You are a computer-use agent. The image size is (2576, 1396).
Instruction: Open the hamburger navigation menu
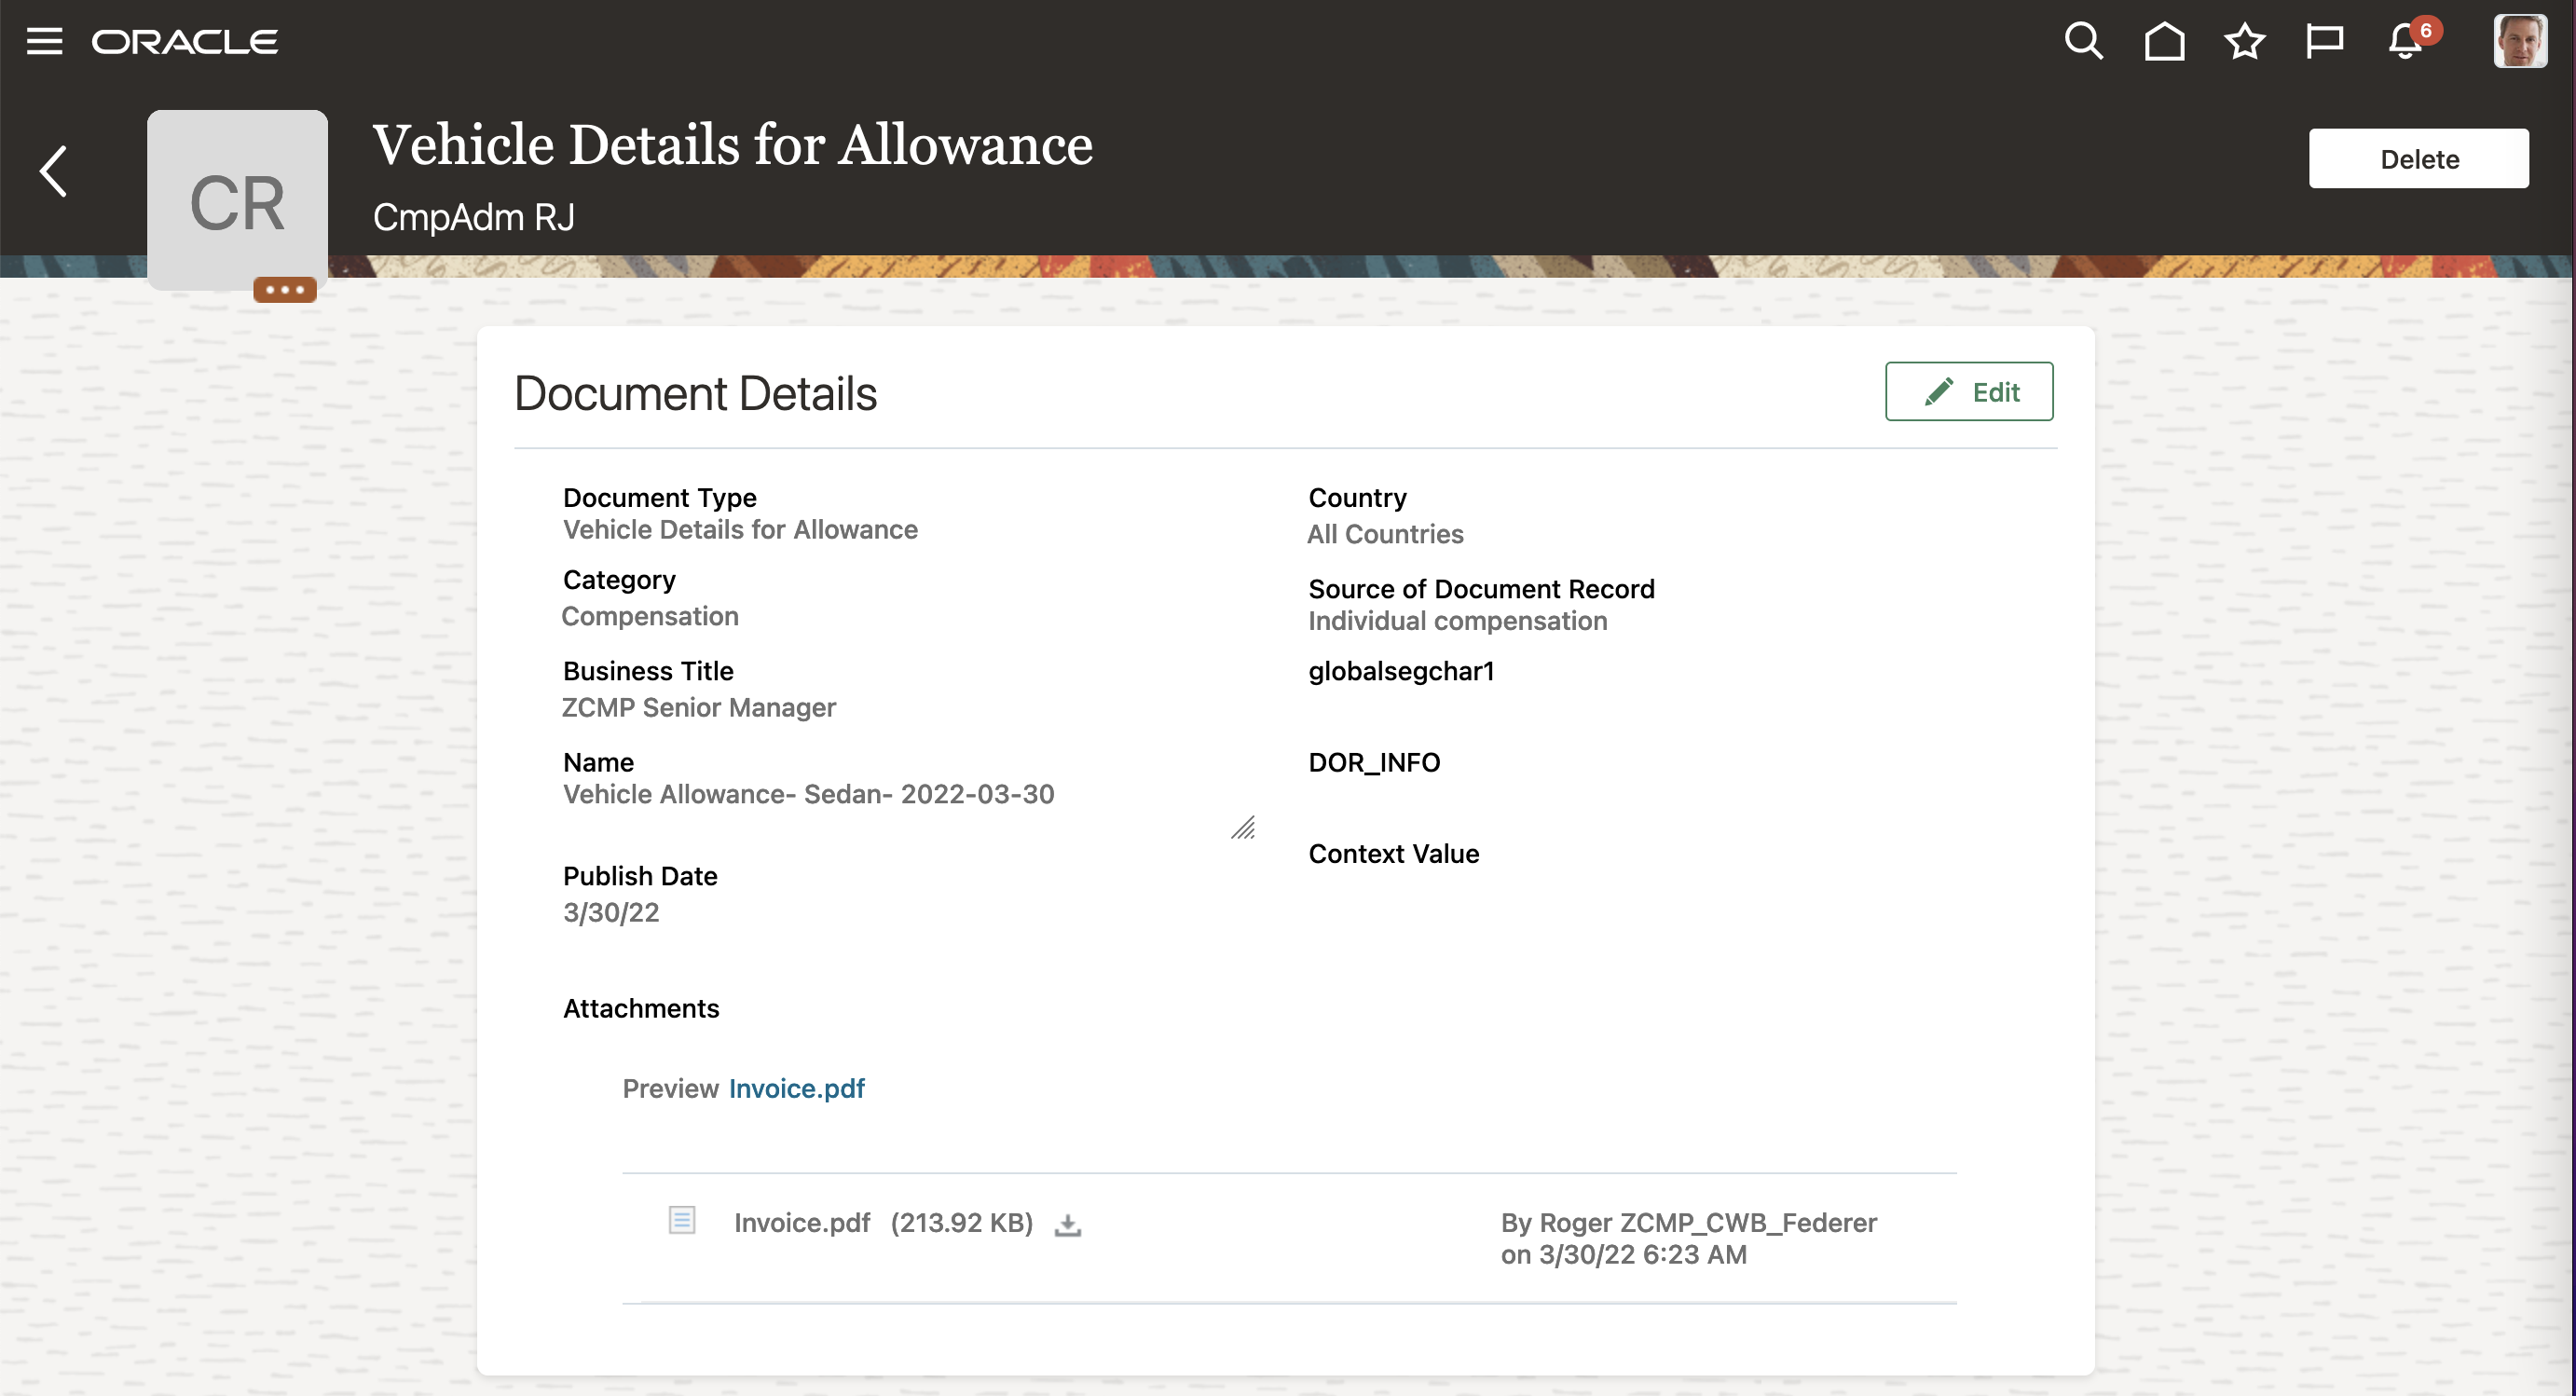point(44,41)
